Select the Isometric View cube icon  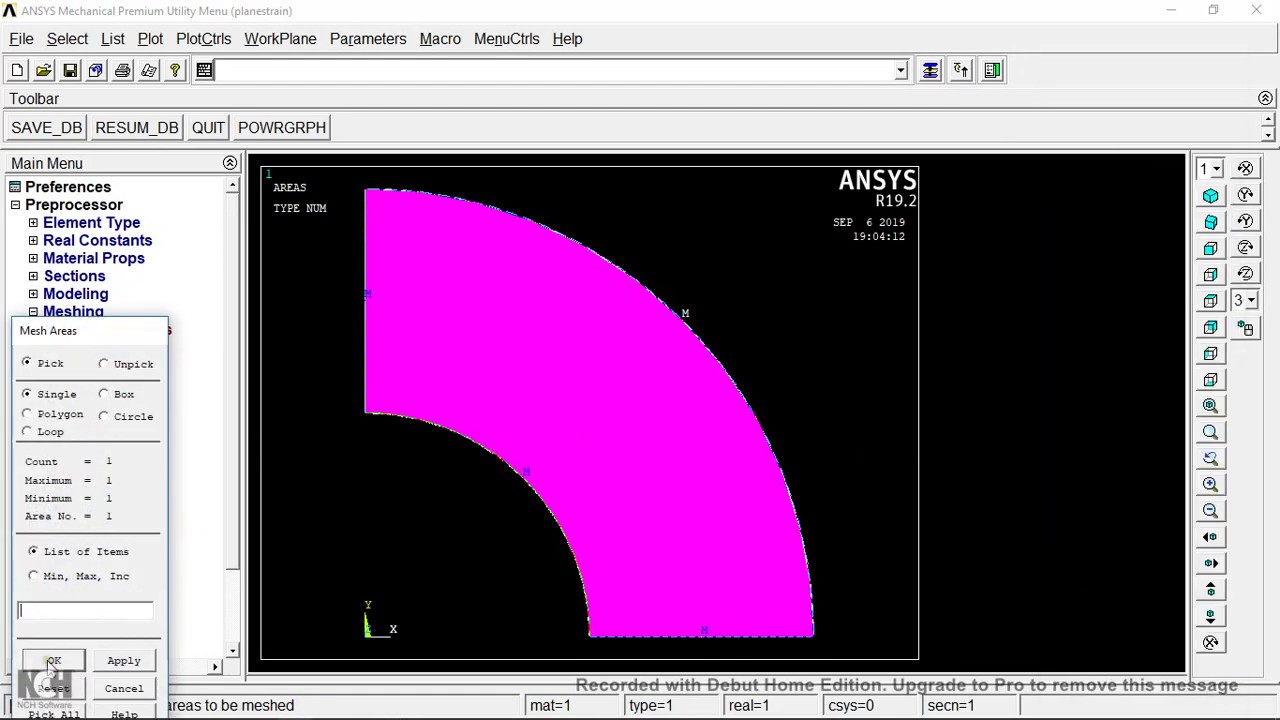pos(1211,195)
